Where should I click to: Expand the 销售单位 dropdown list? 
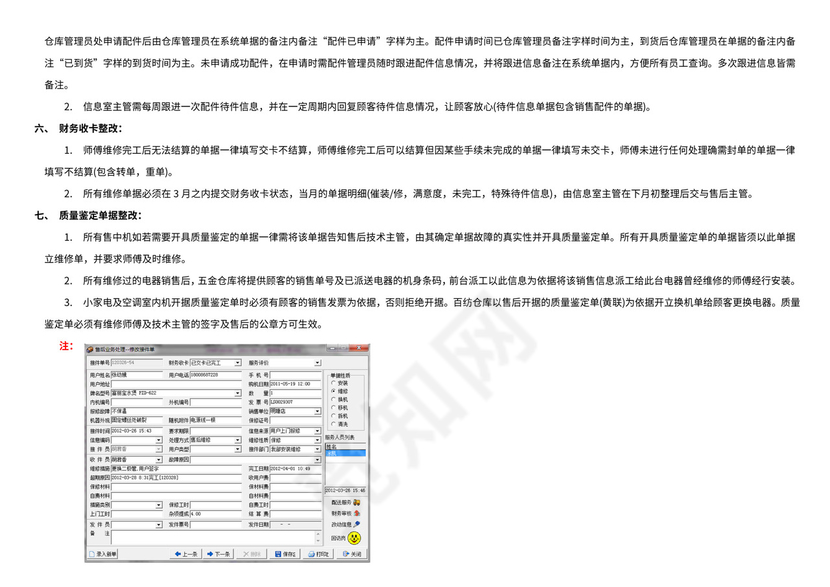point(316,410)
